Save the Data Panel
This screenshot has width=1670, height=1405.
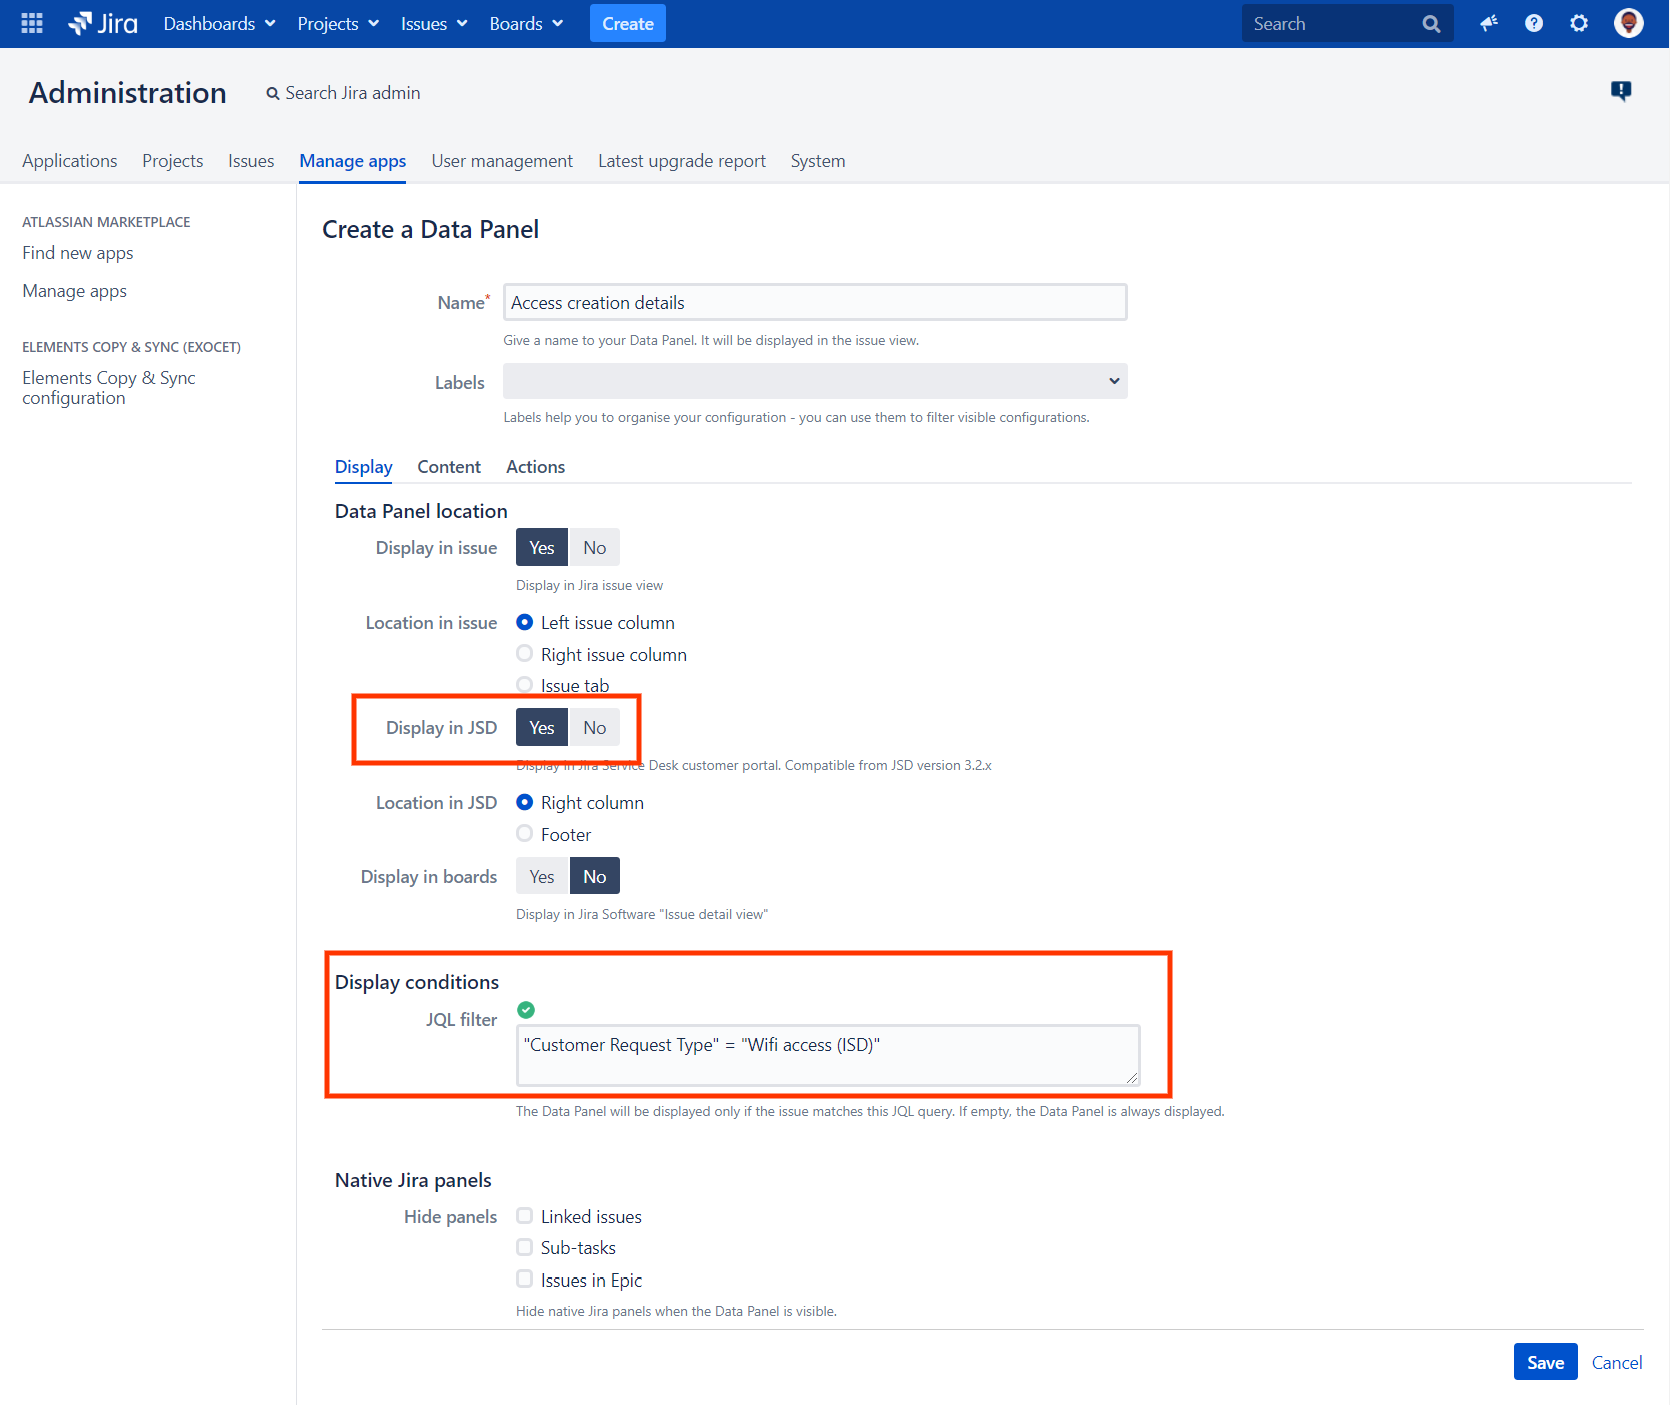pos(1545,1361)
